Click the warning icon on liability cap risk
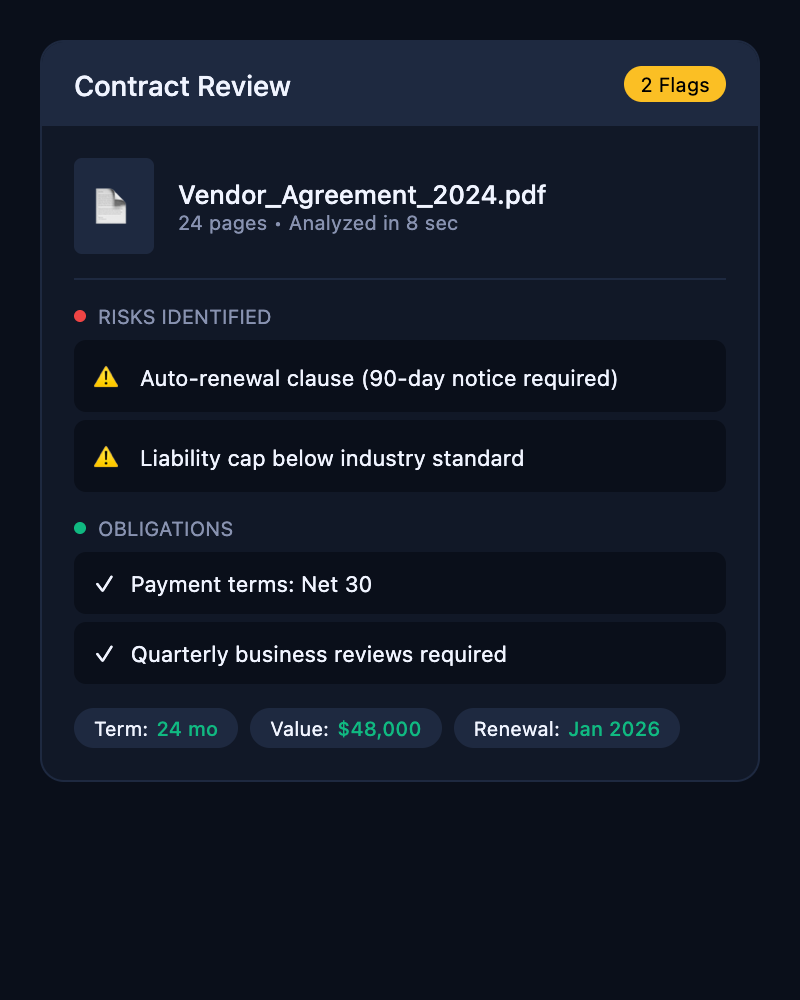Viewport: 800px width, 1000px height. pyautogui.click(x=106, y=457)
